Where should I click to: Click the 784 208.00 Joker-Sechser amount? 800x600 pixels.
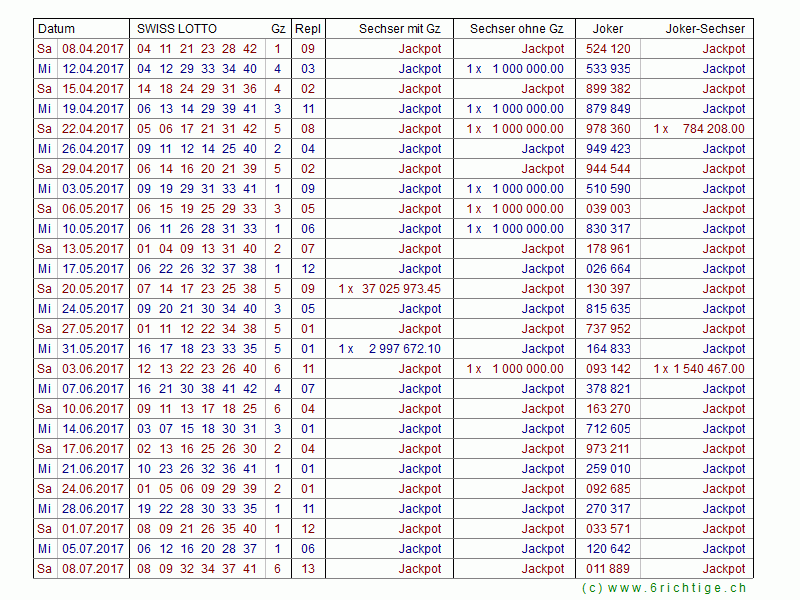click(712, 129)
